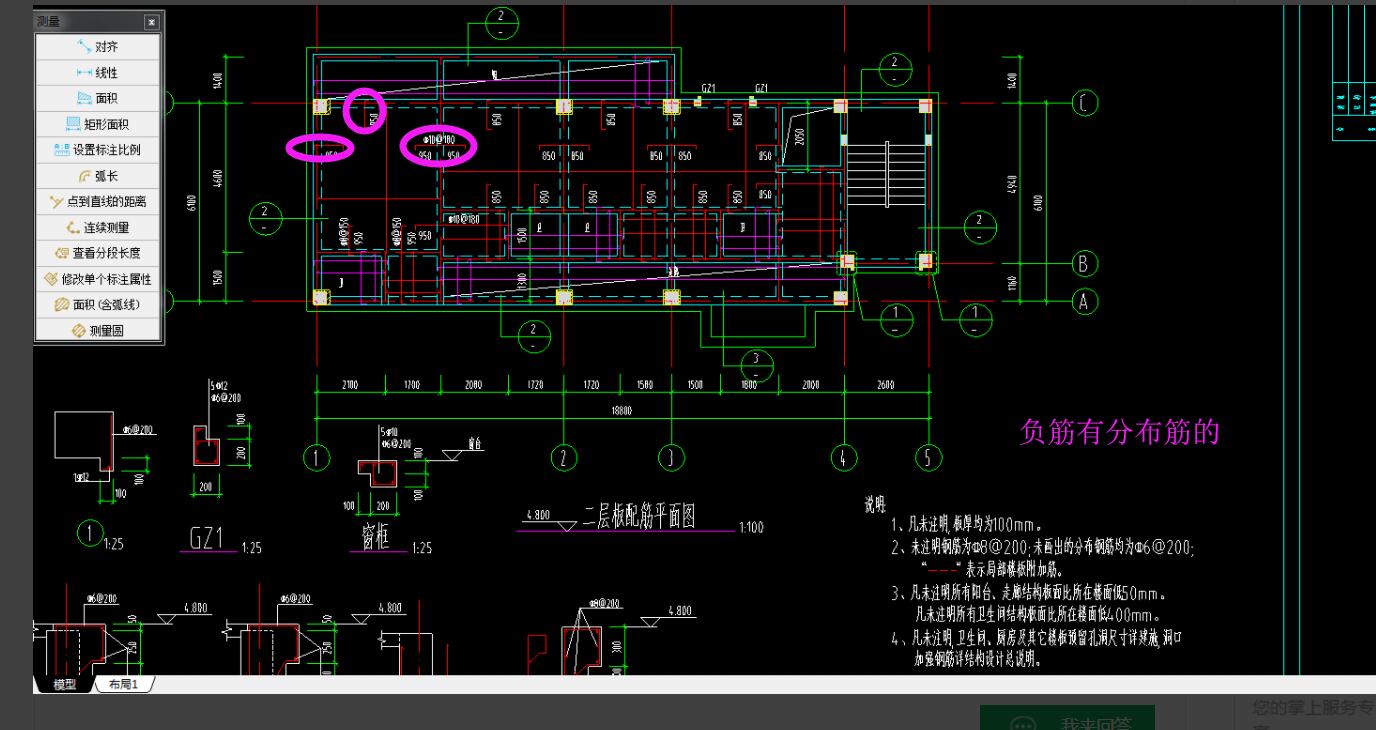The width and height of the screenshot is (1376, 730).
Task: Choose 面积(含弧线) area with arcs tool
Action: tap(99, 305)
